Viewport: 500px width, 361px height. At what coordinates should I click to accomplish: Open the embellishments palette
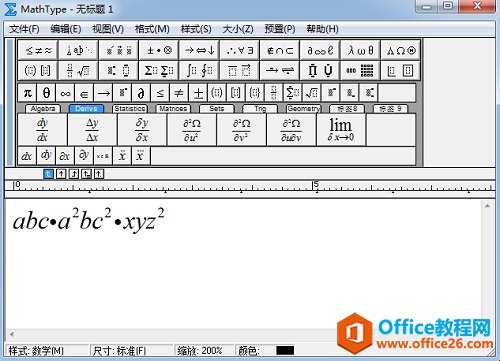119,50
